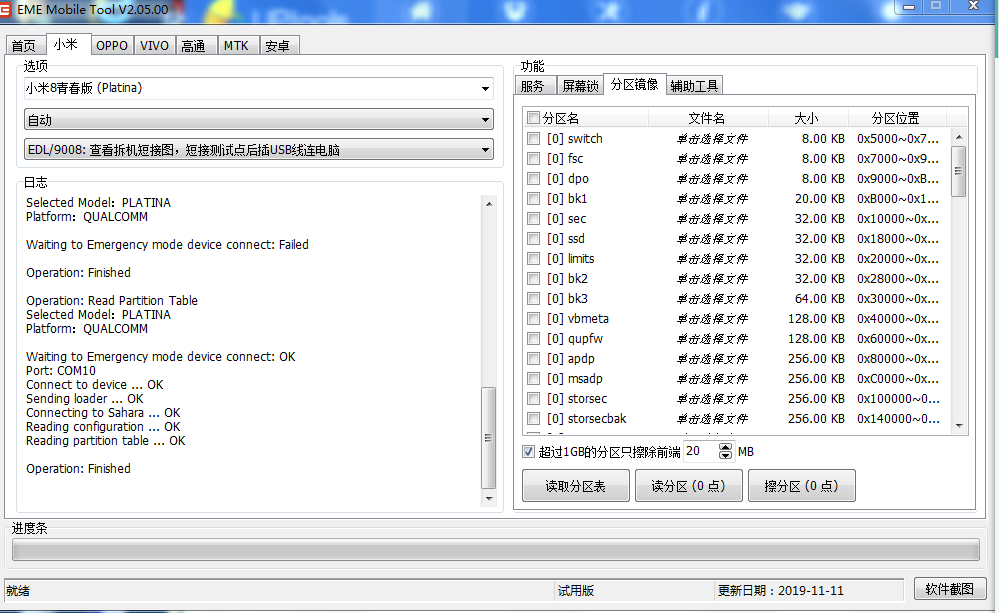The width and height of the screenshot is (999, 613).
Task: Open the 辅助工具 tab
Action: point(694,86)
